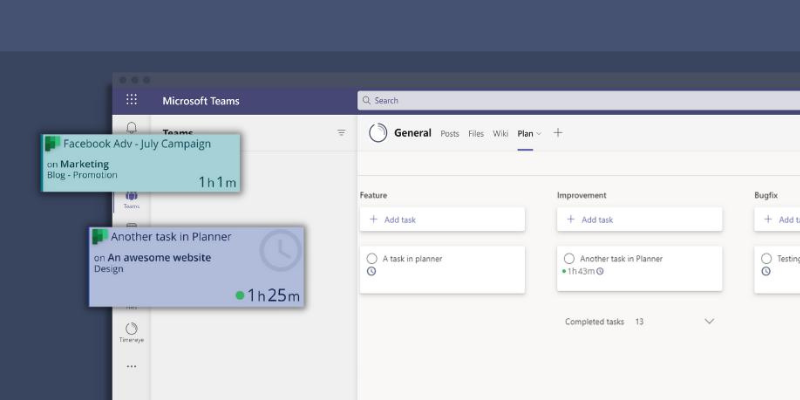The image size is (800, 400).
Task: Open the more apps ellipsis in sidebar
Action: point(131,366)
